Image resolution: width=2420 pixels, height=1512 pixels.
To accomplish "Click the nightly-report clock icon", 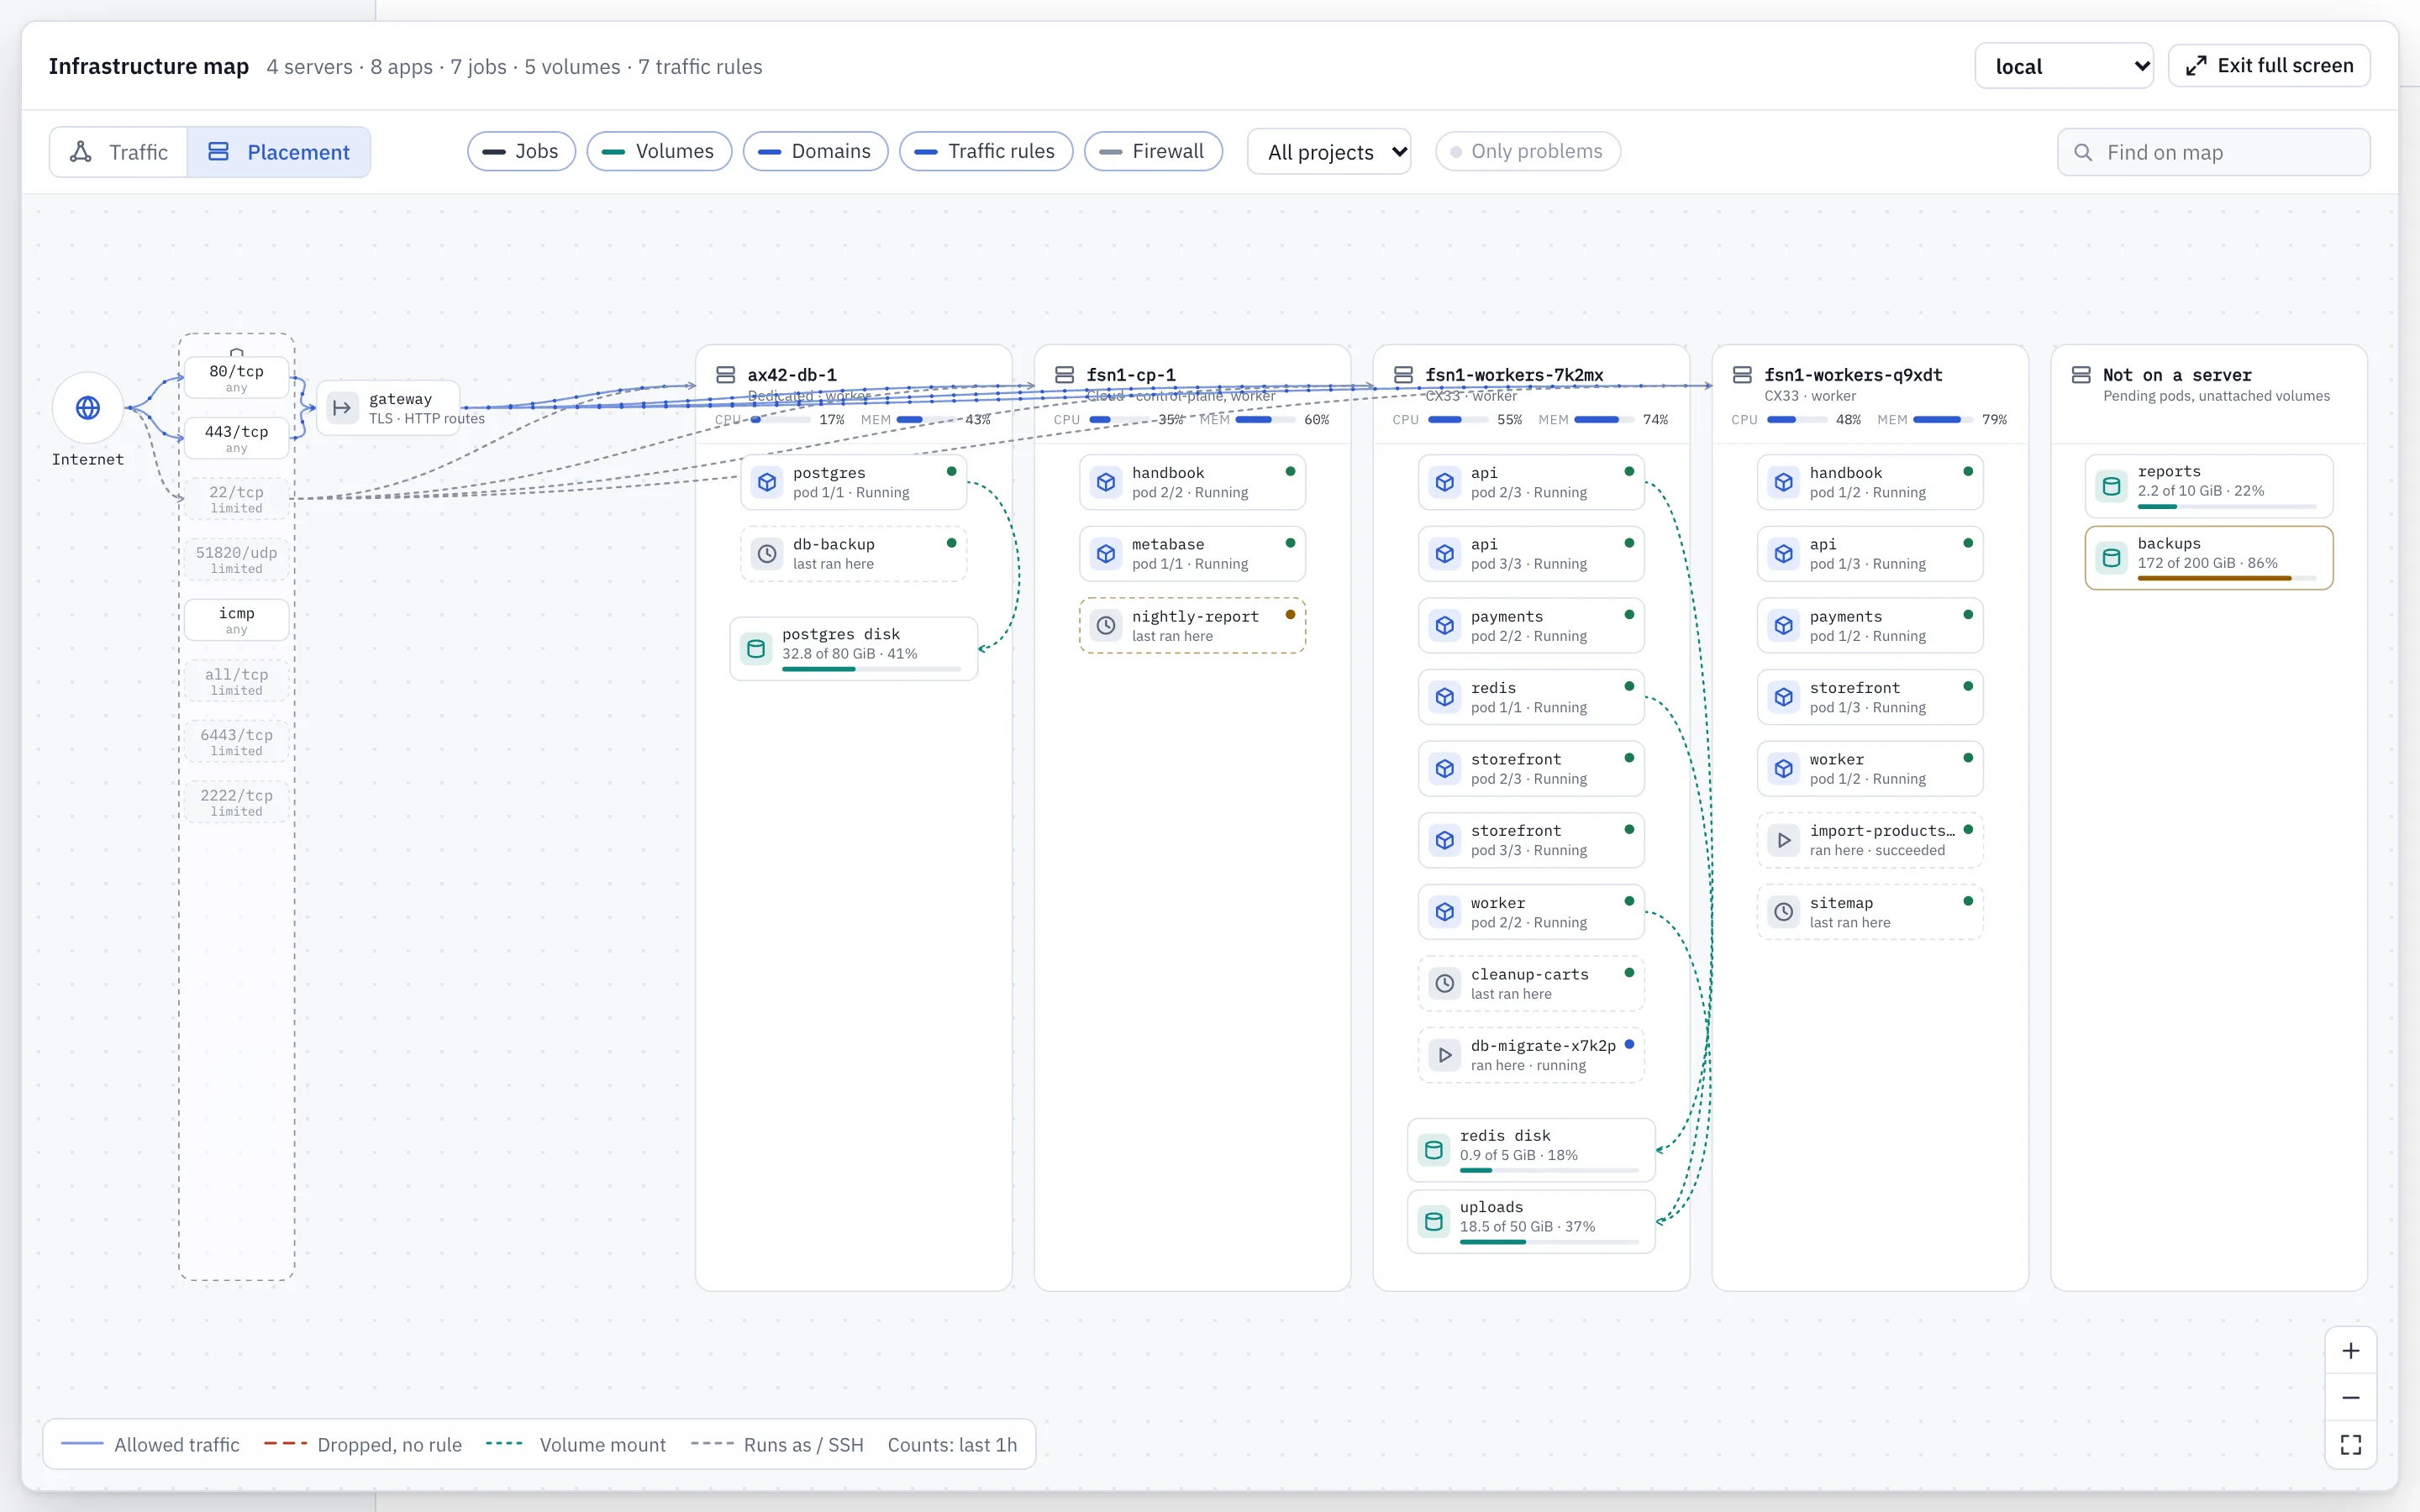I will click(1106, 626).
